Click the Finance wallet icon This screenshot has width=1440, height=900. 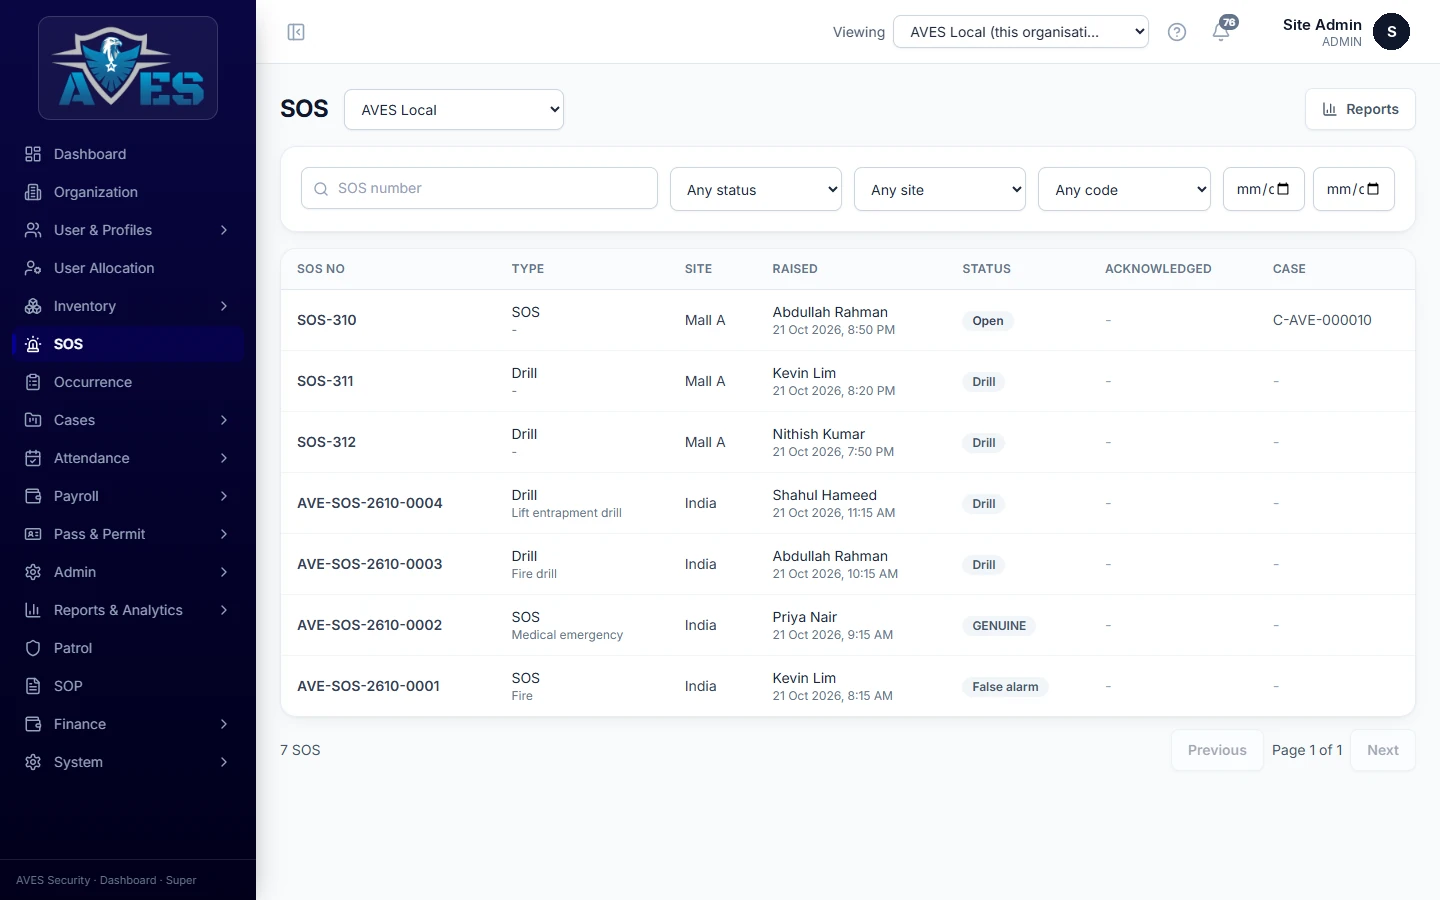(x=33, y=724)
